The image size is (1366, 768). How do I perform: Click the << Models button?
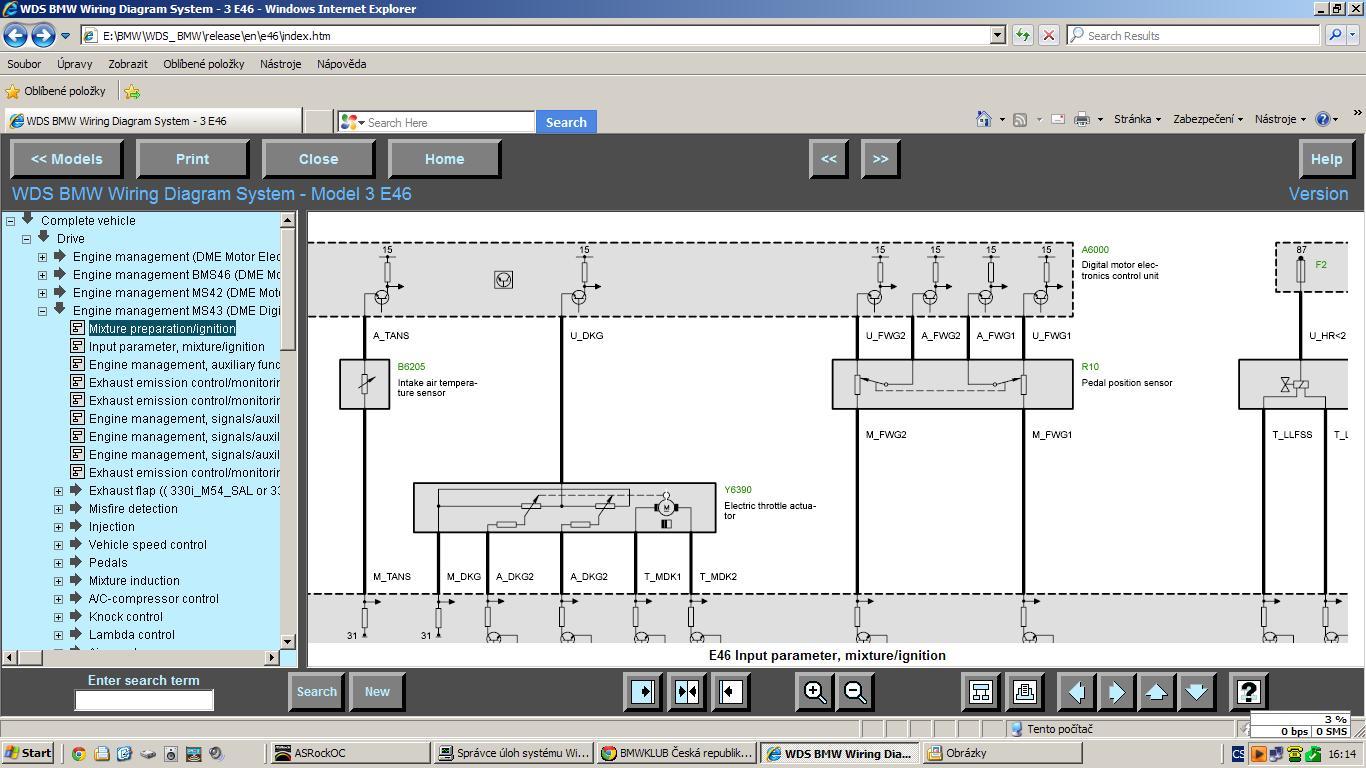(x=67, y=159)
